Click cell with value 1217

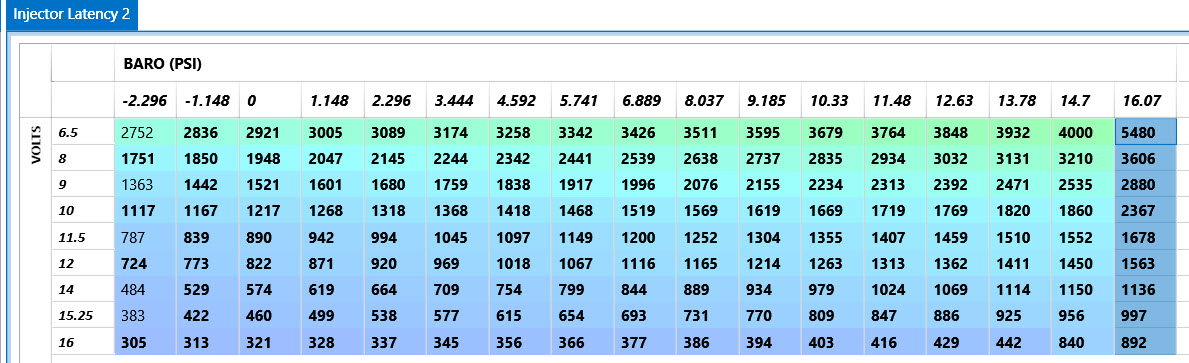click(x=270, y=211)
